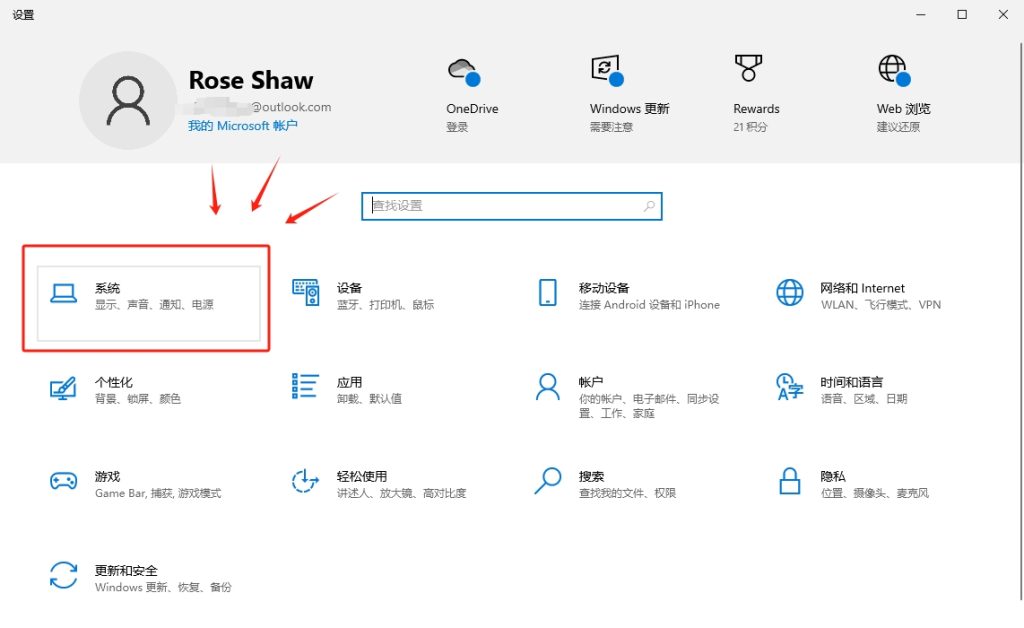Sign in to OneDrive via 登录 link
The height and width of the screenshot is (628, 1024).
pyautogui.click(x=458, y=127)
